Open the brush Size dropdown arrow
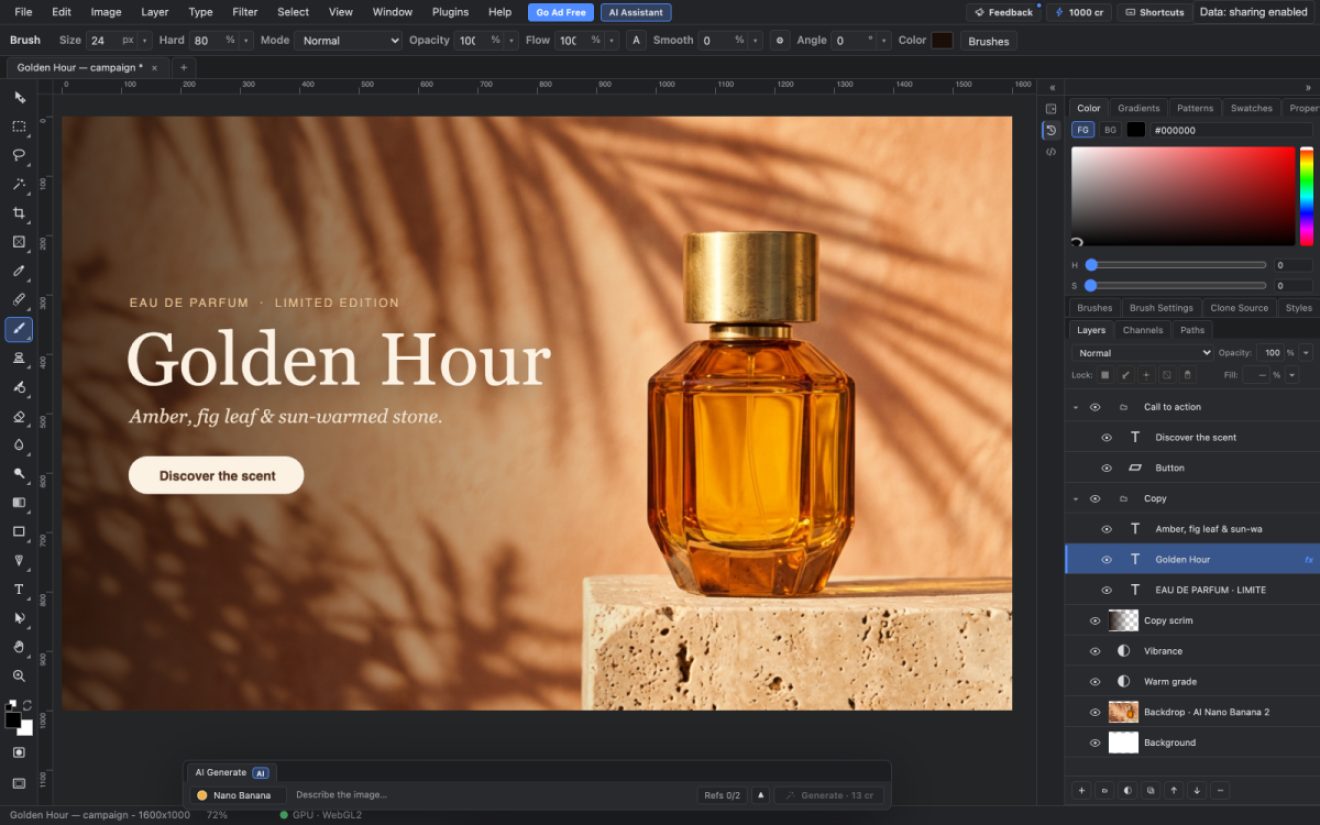 tap(145, 40)
